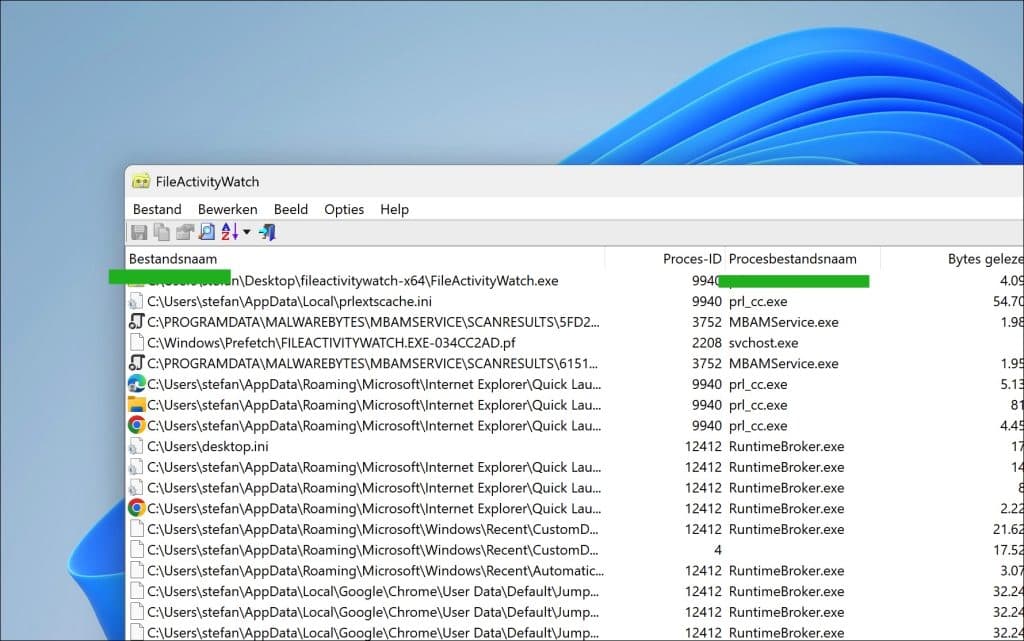Click process ID 12412 in the desktop.ini row

pos(703,446)
